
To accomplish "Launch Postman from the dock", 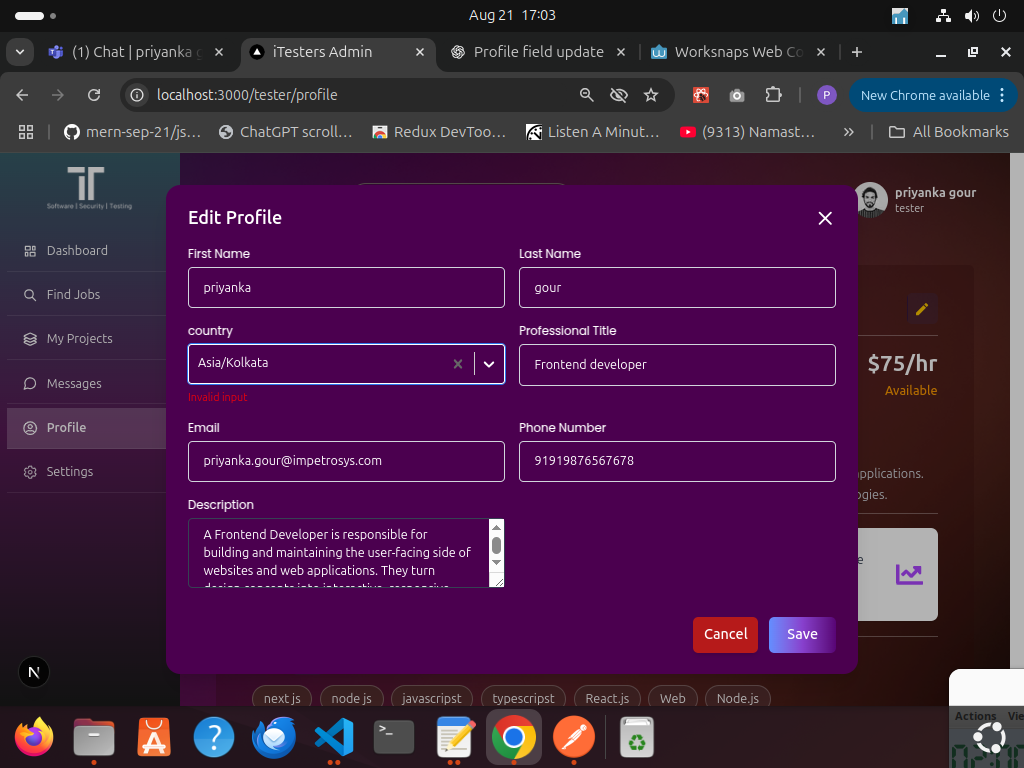I will click(x=574, y=739).
